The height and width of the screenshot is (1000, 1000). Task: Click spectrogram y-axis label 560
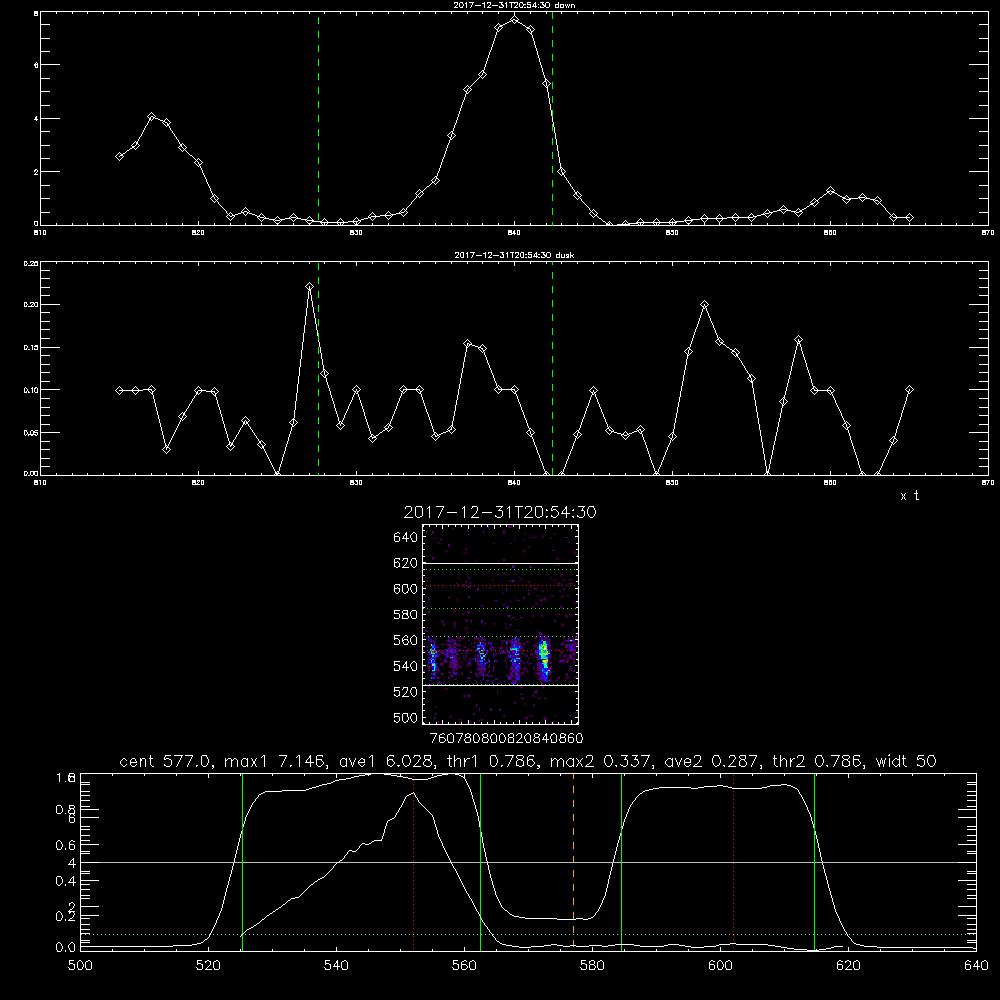406,640
